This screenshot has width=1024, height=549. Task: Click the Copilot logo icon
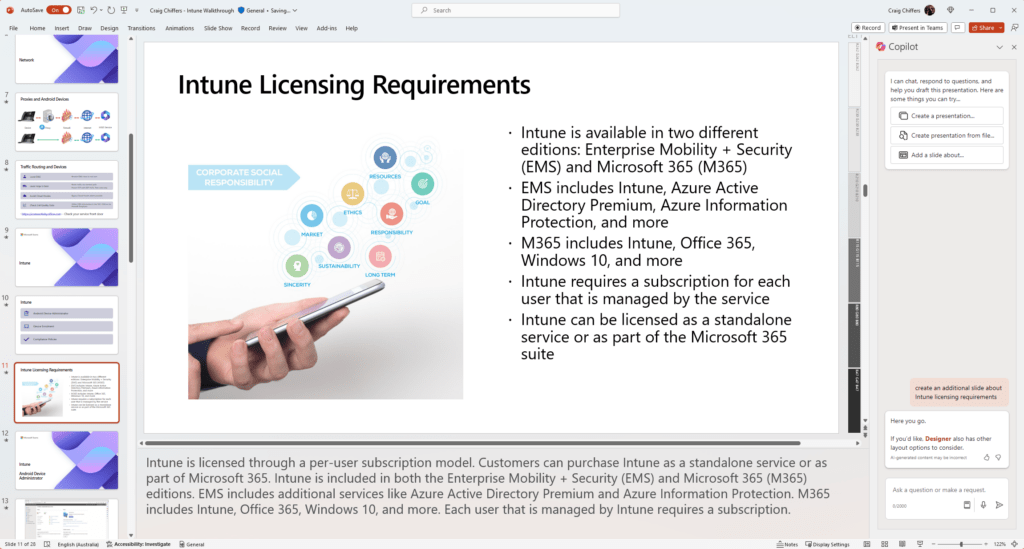coord(880,47)
